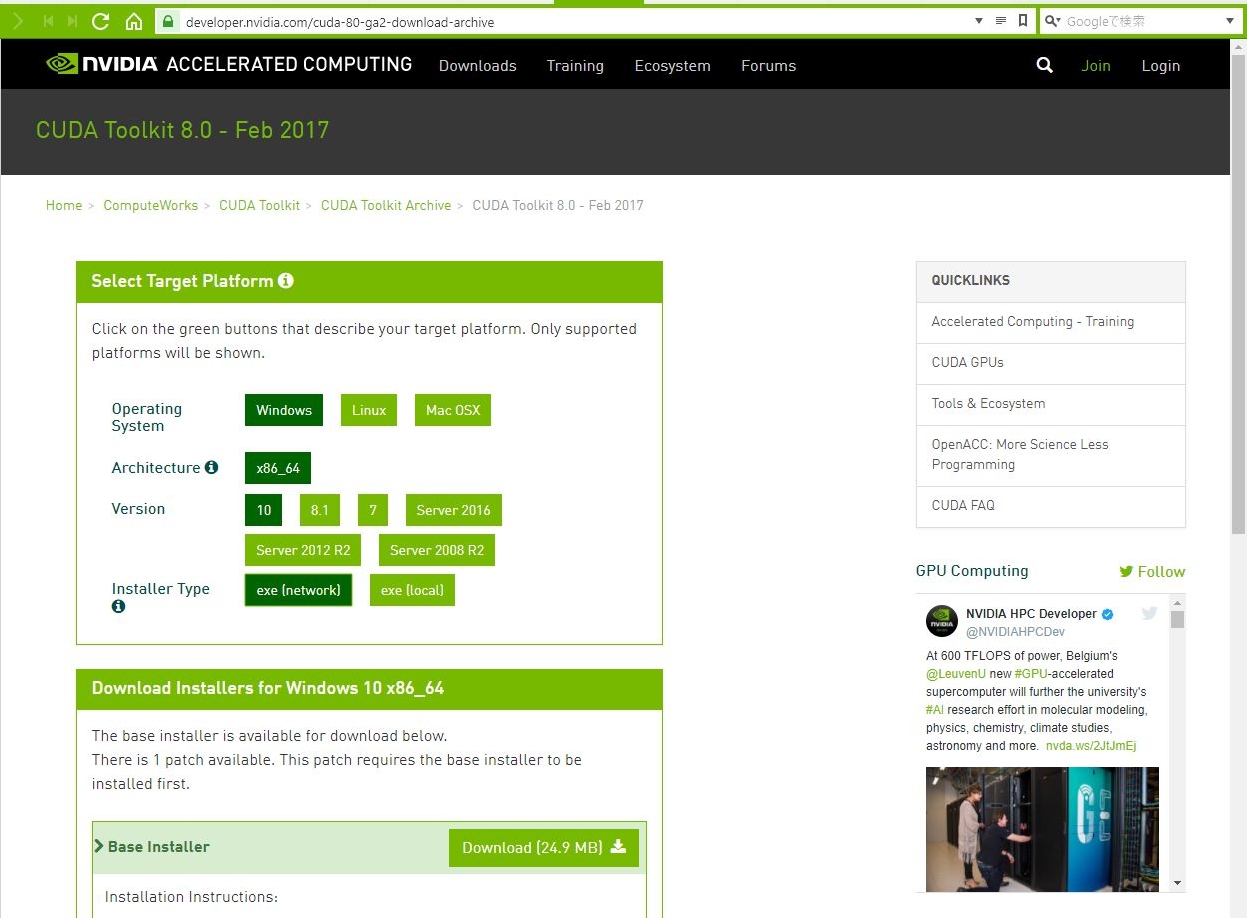Image resolution: width=1247 pixels, height=918 pixels.
Task: Click the Download (24.9 MB) button
Action: pos(543,847)
